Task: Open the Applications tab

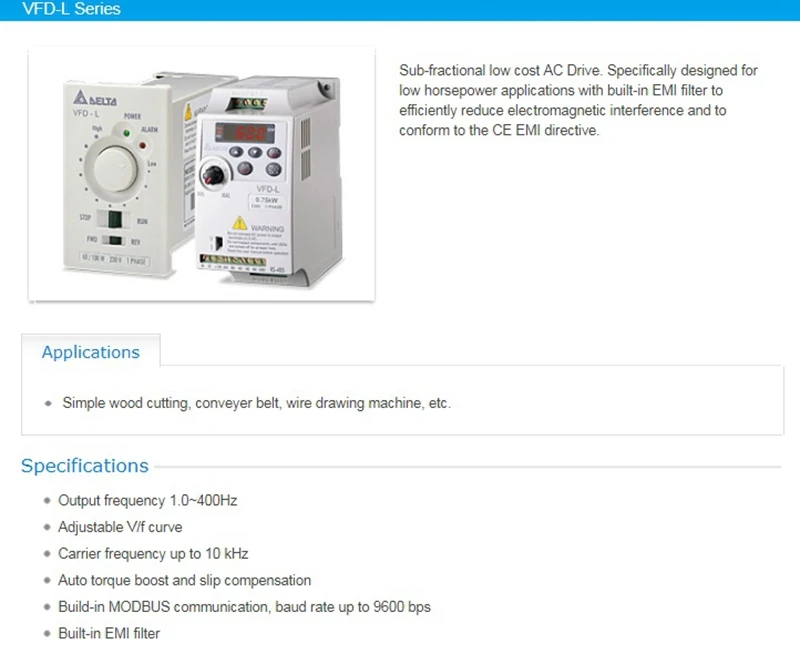Action: (91, 352)
